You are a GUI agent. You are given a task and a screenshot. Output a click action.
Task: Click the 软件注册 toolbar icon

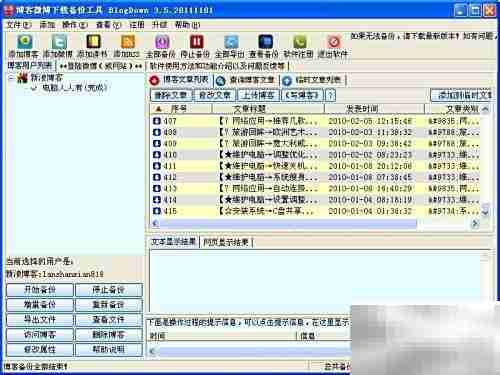pos(299,42)
